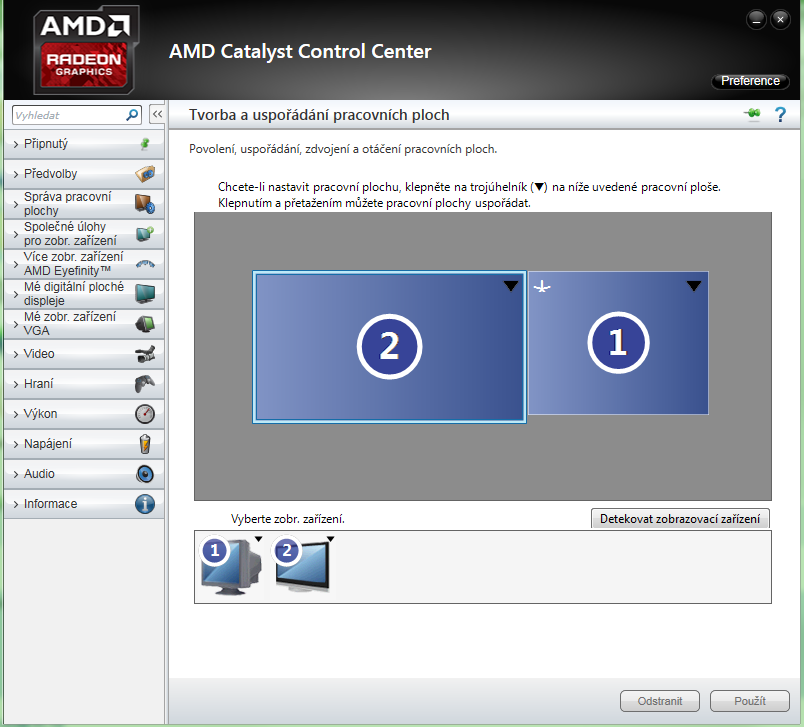804x727 pixels.
Task: Collapse the sidebar with double-chevron button
Action: coord(157,114)
